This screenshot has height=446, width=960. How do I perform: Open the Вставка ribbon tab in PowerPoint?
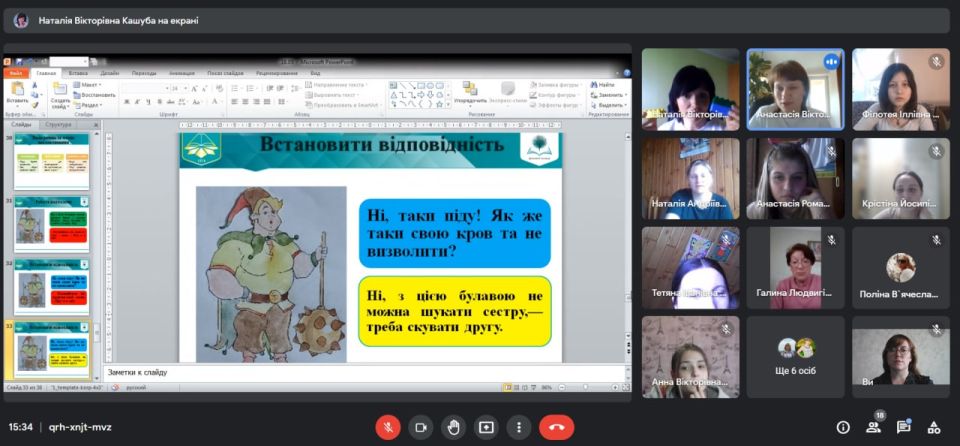click(x=78, y=73)
